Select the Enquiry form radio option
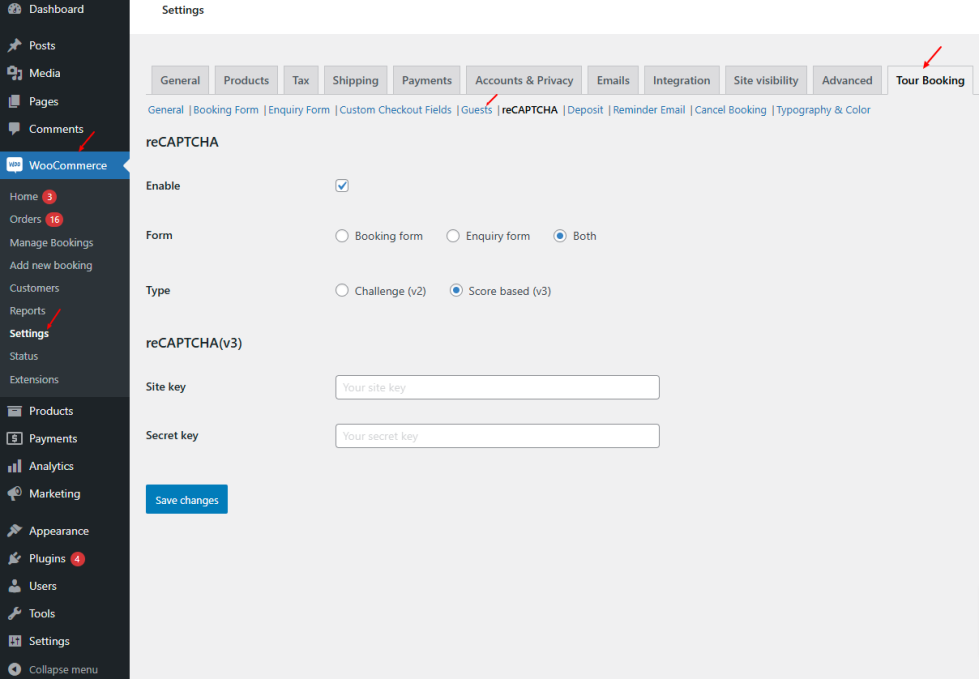This screenshot has width=979, height=679. (453, 236)
